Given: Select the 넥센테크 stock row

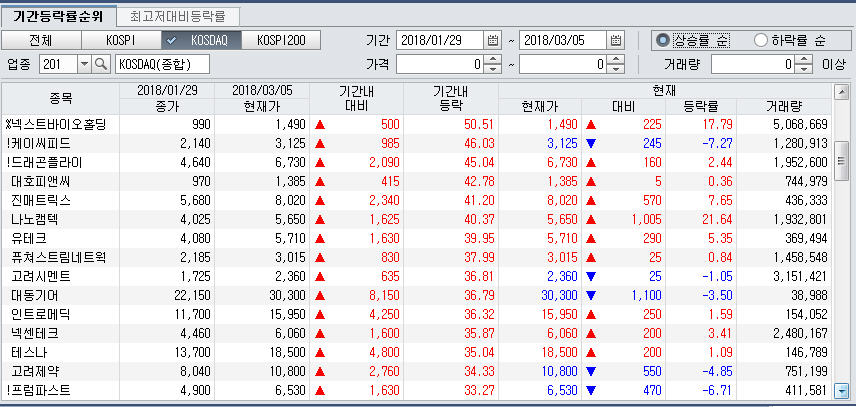Looking at the screenshot, I should 417,333.
